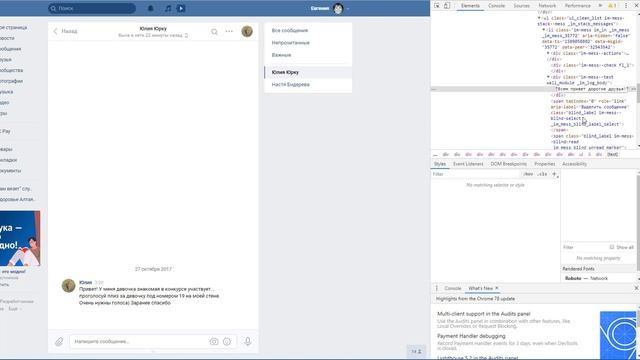The width and height of the screenshot is (640, 360).
Task: Click the Computed pane Filter field
Action: 584,247
